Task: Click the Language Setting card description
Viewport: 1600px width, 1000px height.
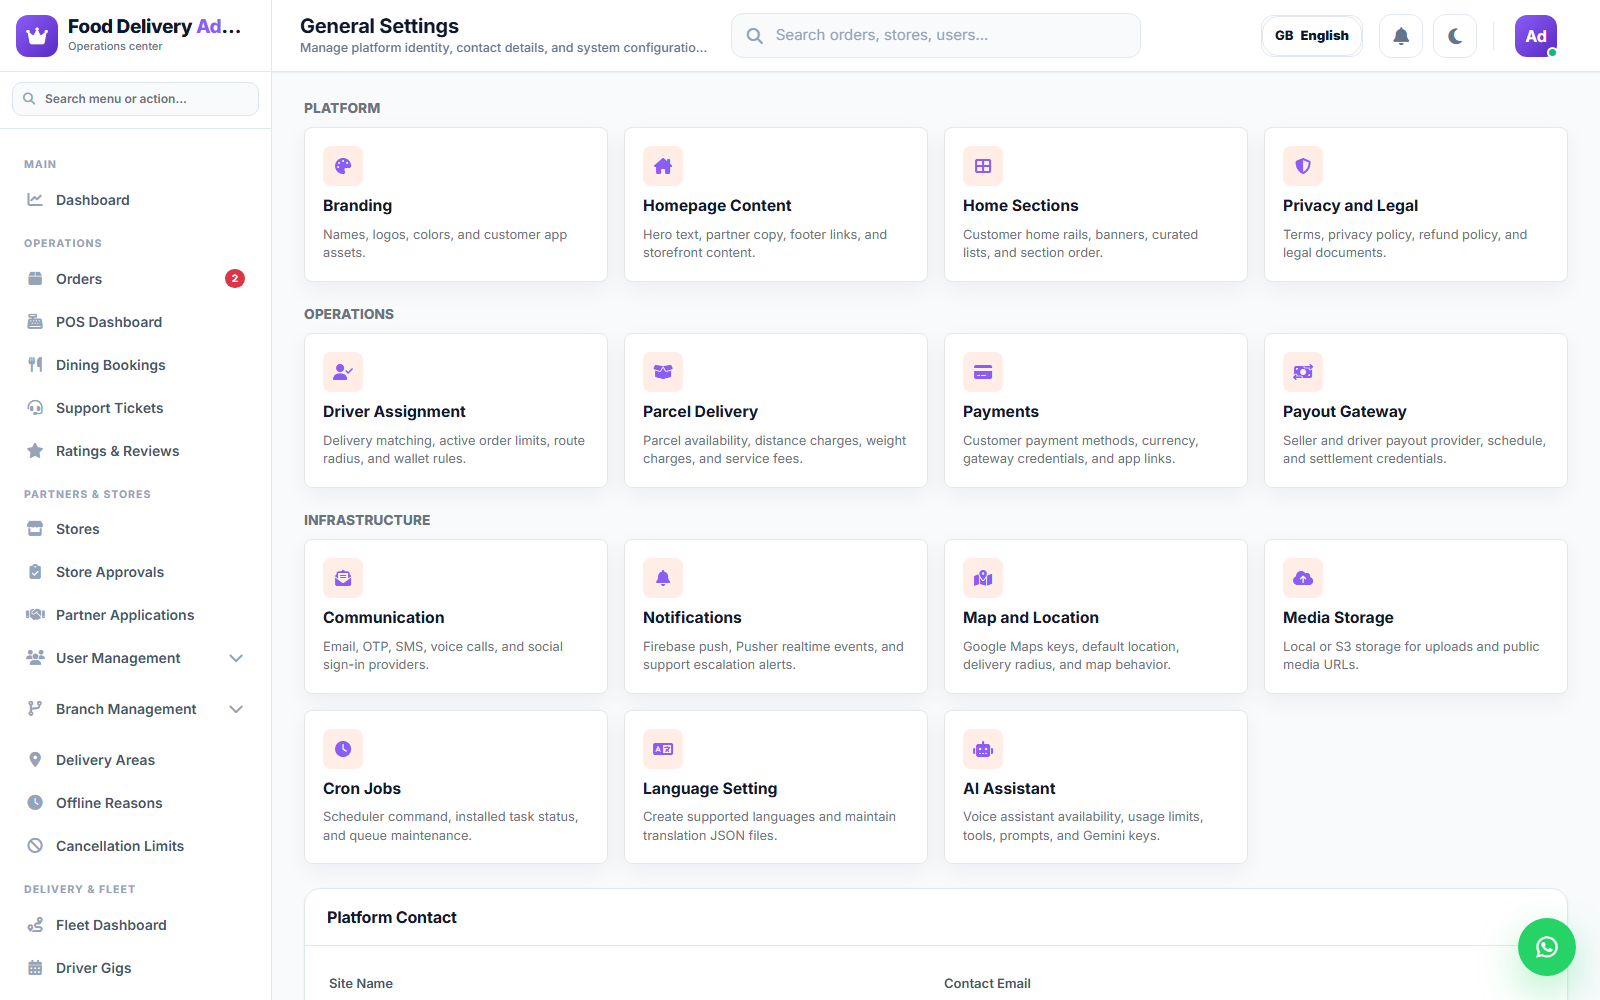Action: (x=769, y=826)
